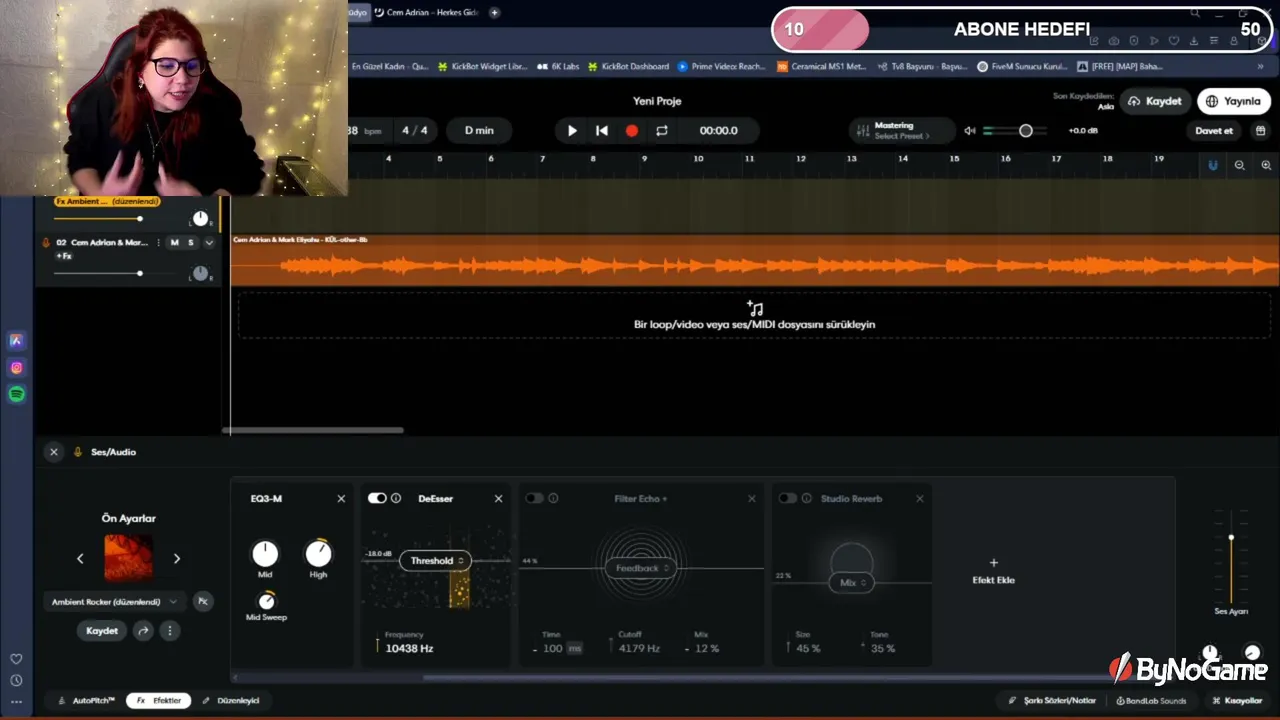1280x720 pixels.
Task: Switch to the Efektler tab
Action: pyautogui.click(x=159, y=701)
